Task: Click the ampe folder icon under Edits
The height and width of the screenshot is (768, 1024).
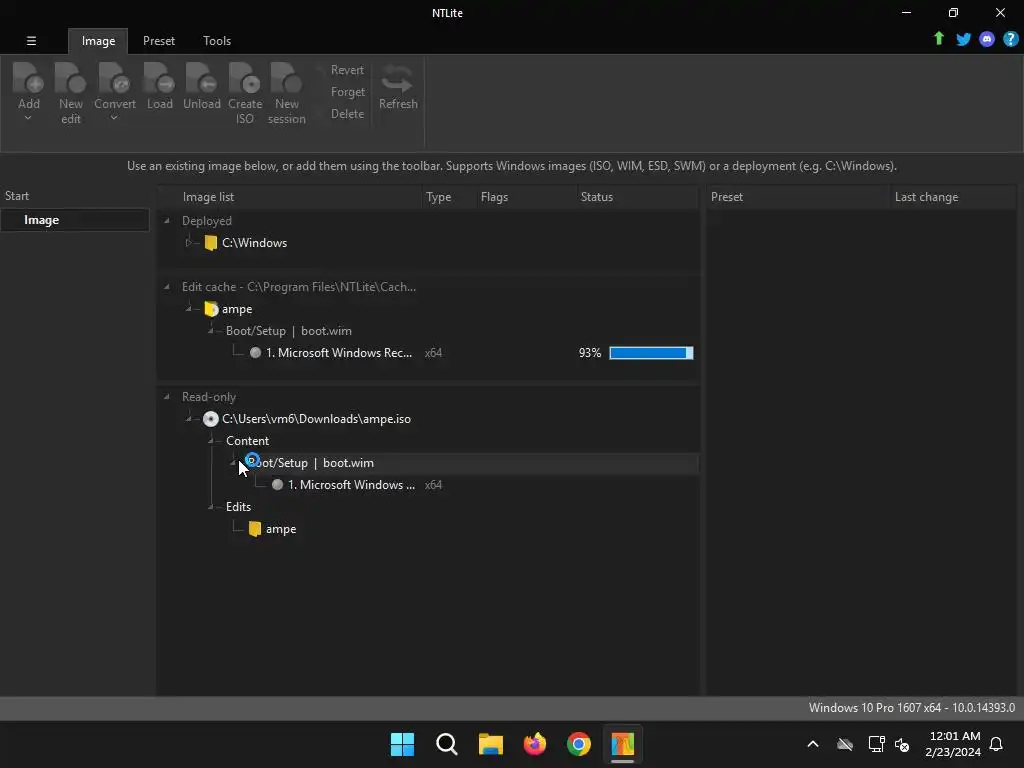Action: tap(255, 529)
